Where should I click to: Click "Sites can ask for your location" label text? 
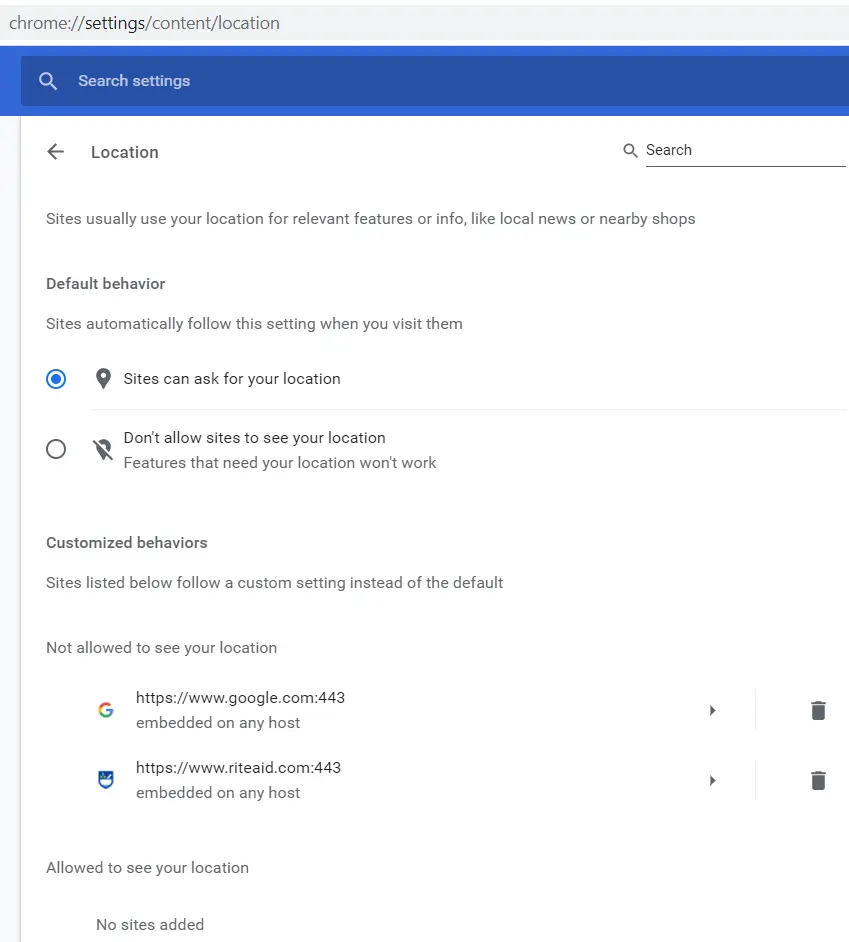[232, 379]
